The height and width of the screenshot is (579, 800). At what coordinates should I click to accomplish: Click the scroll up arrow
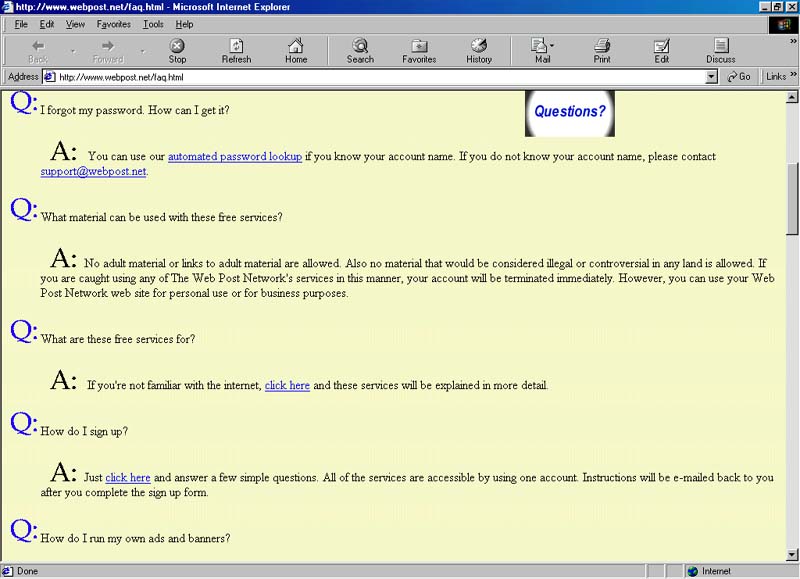pos(792,97)
